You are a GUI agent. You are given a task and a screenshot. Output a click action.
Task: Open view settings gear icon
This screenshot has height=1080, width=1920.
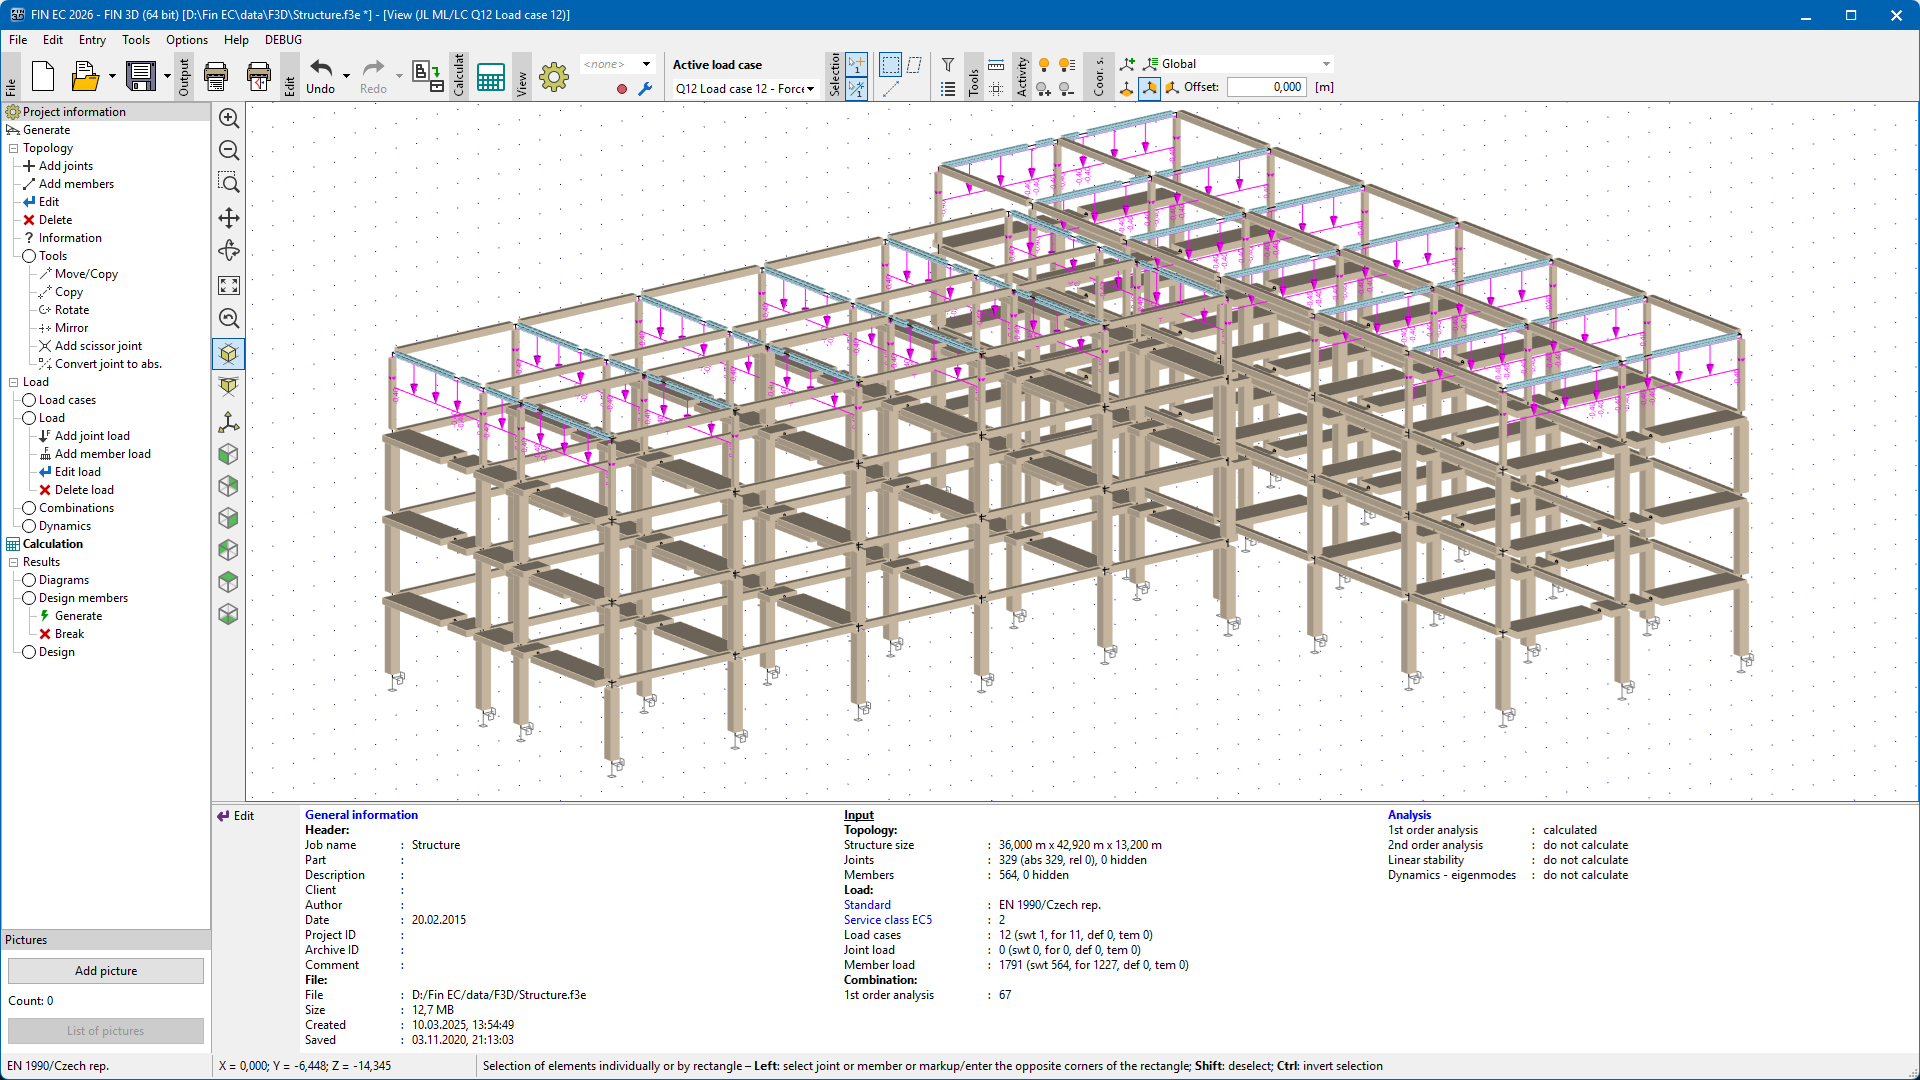pyautogui.click(x=553, y=77)
